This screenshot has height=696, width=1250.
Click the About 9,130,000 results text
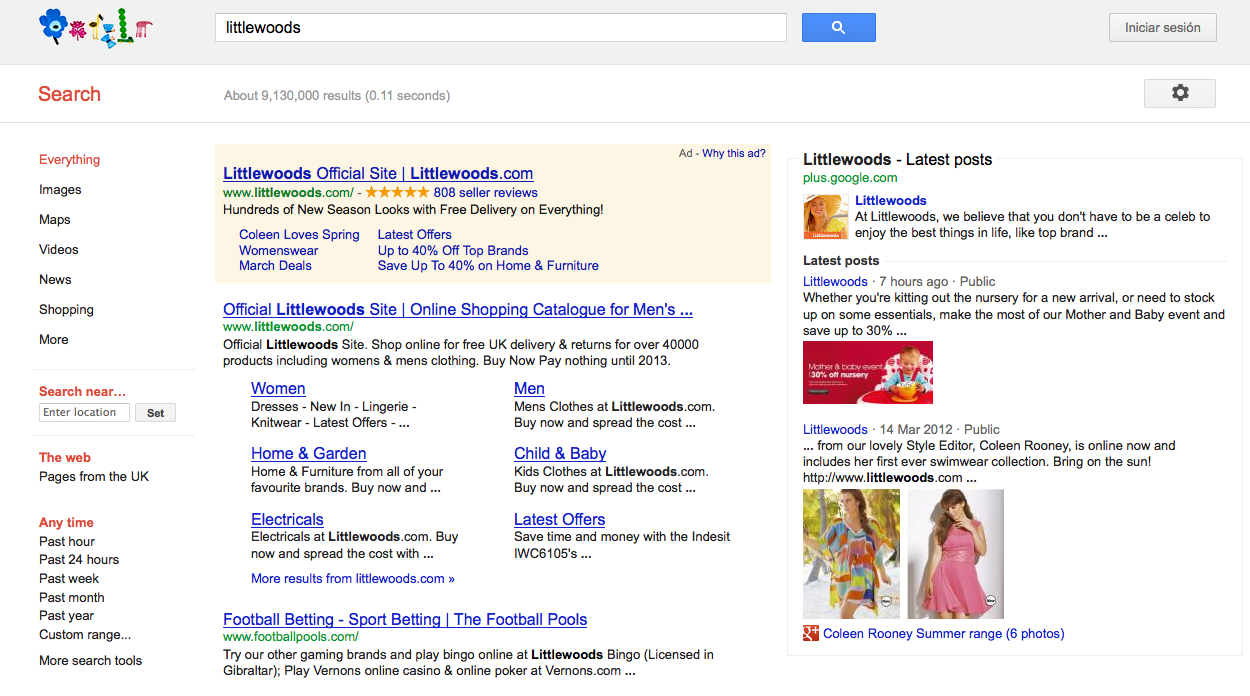[x=337, y=96]
